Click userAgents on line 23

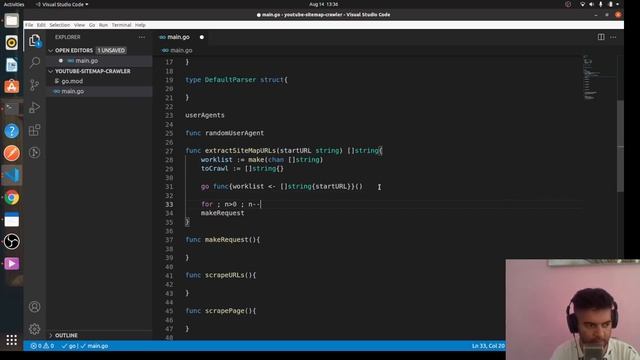[205, 115]
